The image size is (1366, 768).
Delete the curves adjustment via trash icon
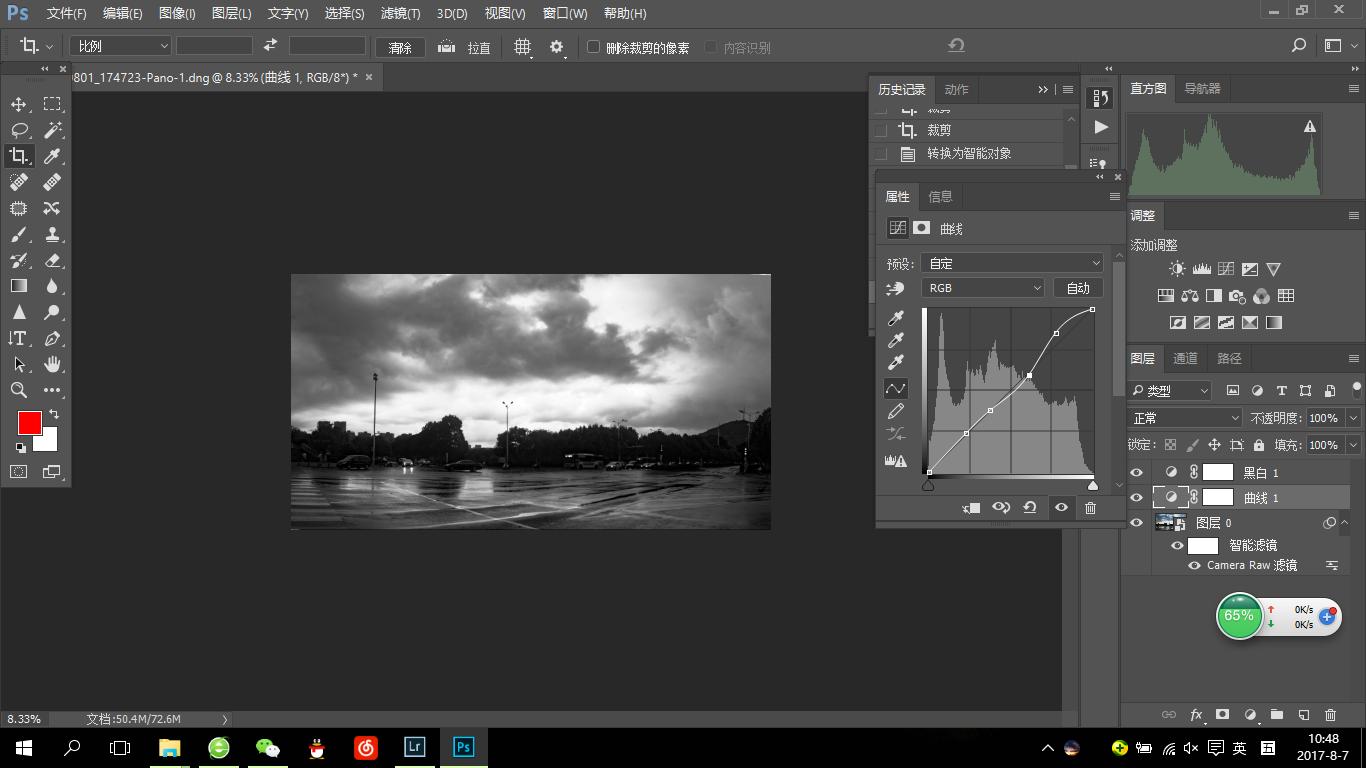pyautogui.click(x=1090, y=508)
